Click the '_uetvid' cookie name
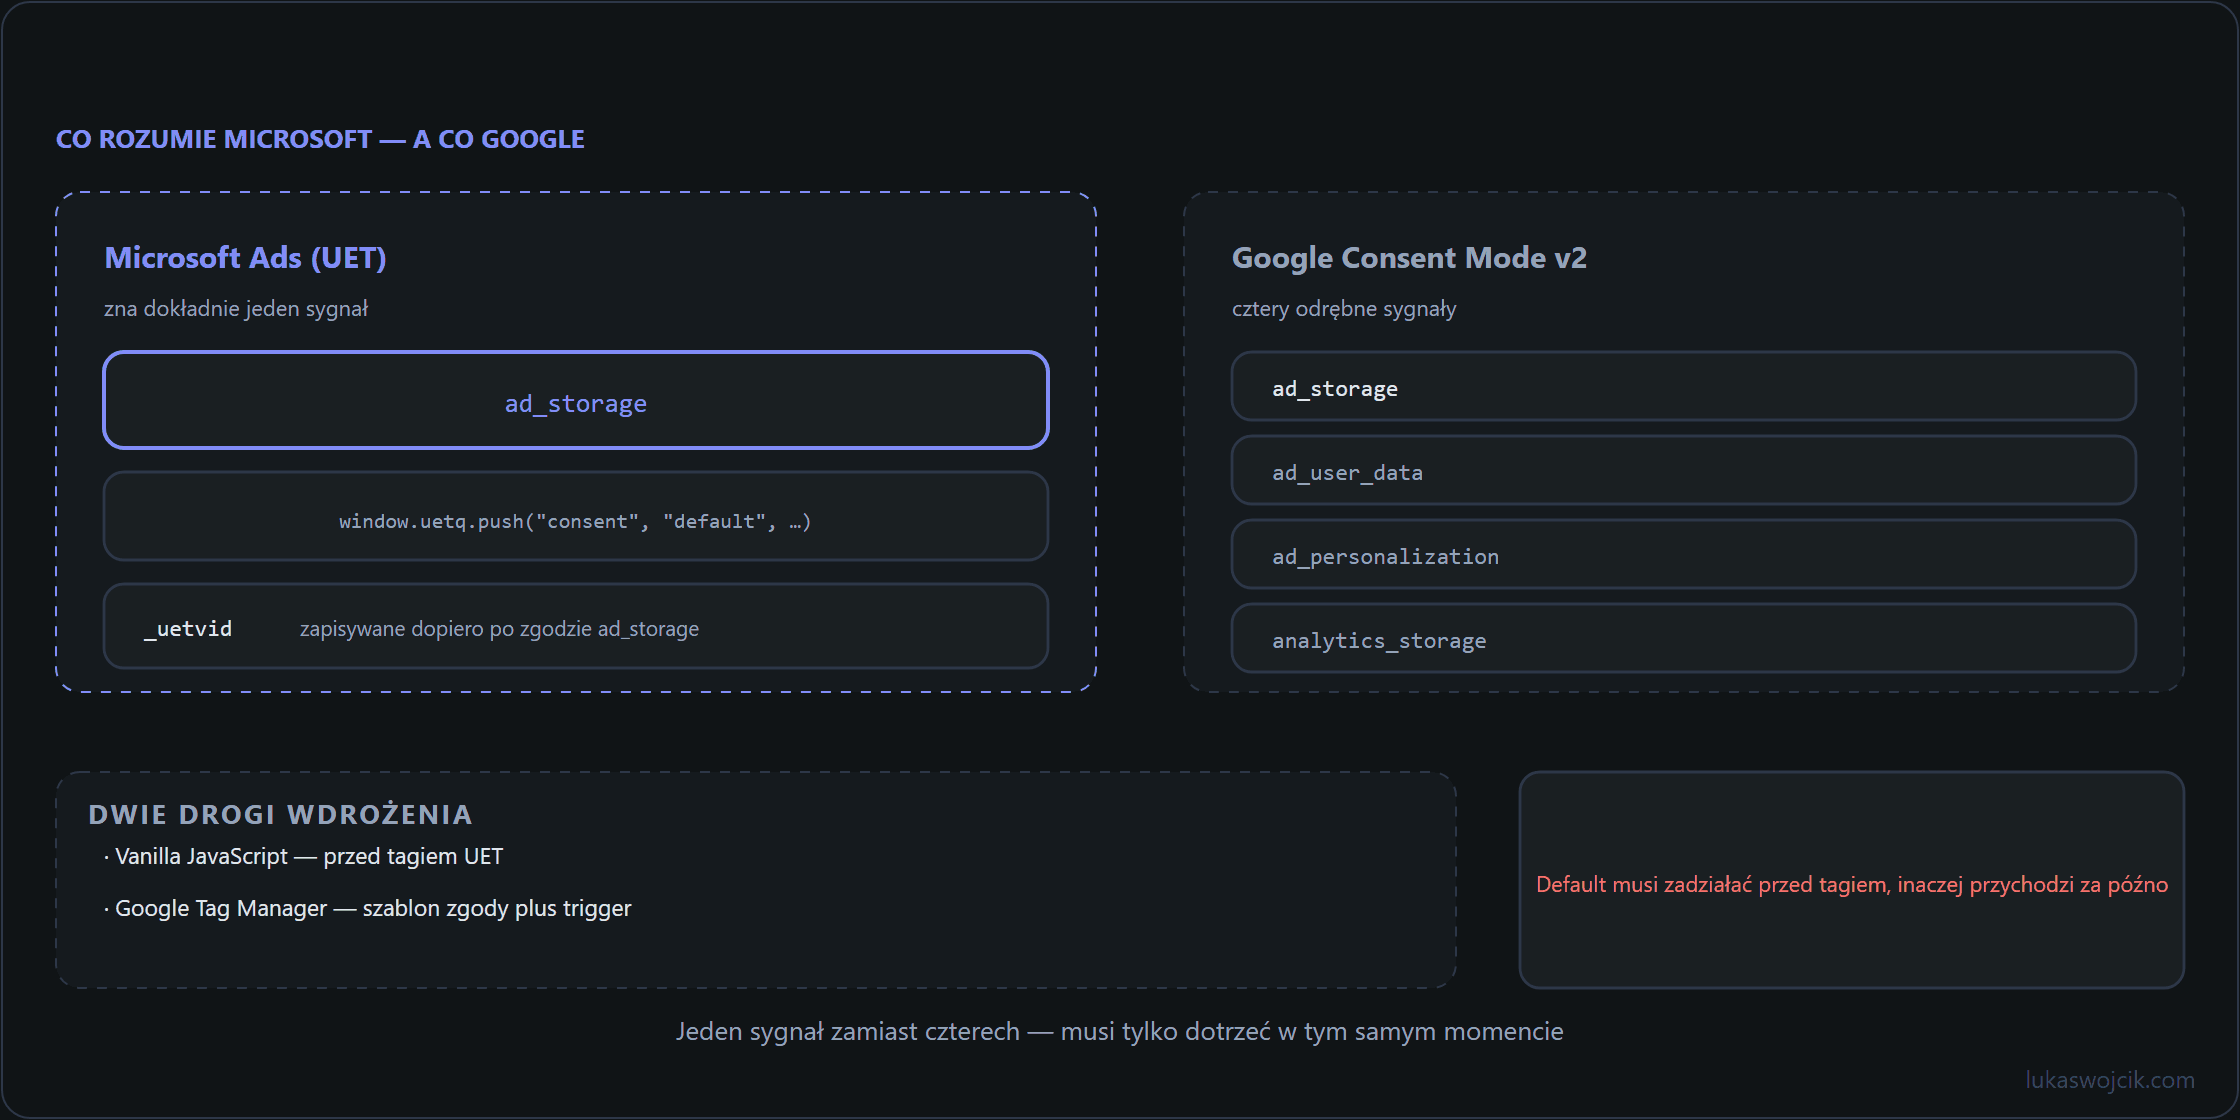The image size is (2240, 1120). (x=188, y=629)
